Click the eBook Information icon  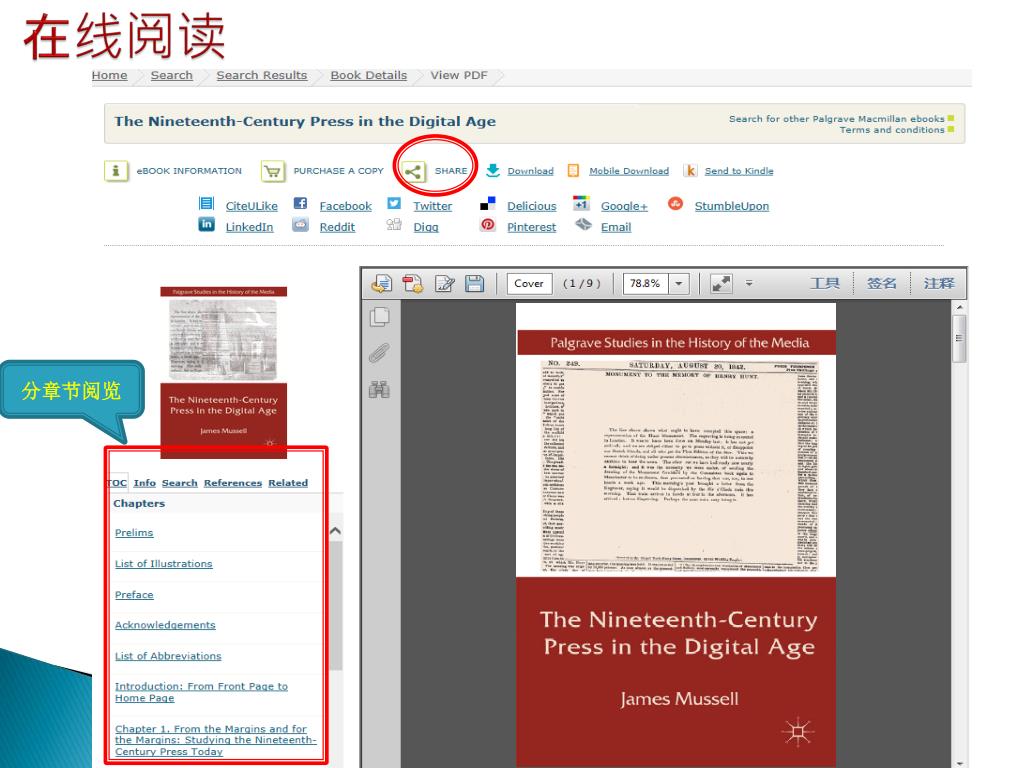[x=116, y=171]
